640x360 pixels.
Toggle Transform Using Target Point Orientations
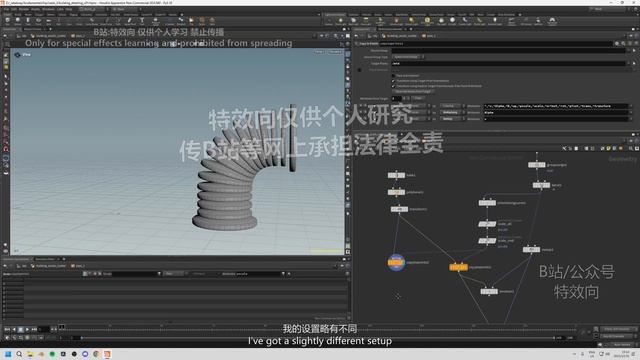click(393, 81)
